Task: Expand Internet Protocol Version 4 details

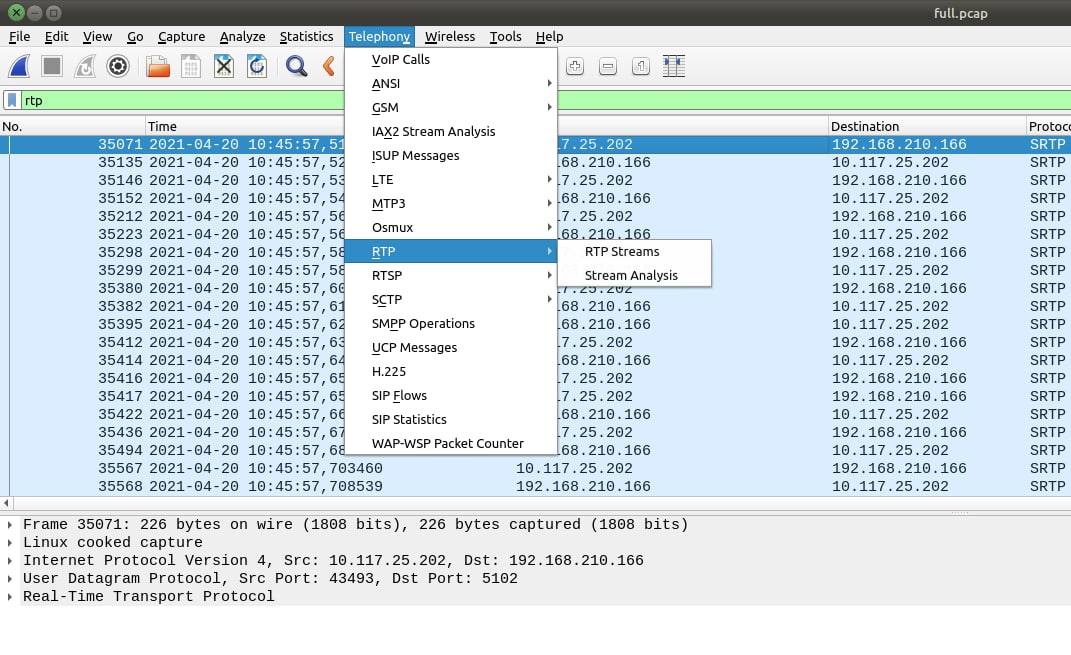Action: point(10,561)
